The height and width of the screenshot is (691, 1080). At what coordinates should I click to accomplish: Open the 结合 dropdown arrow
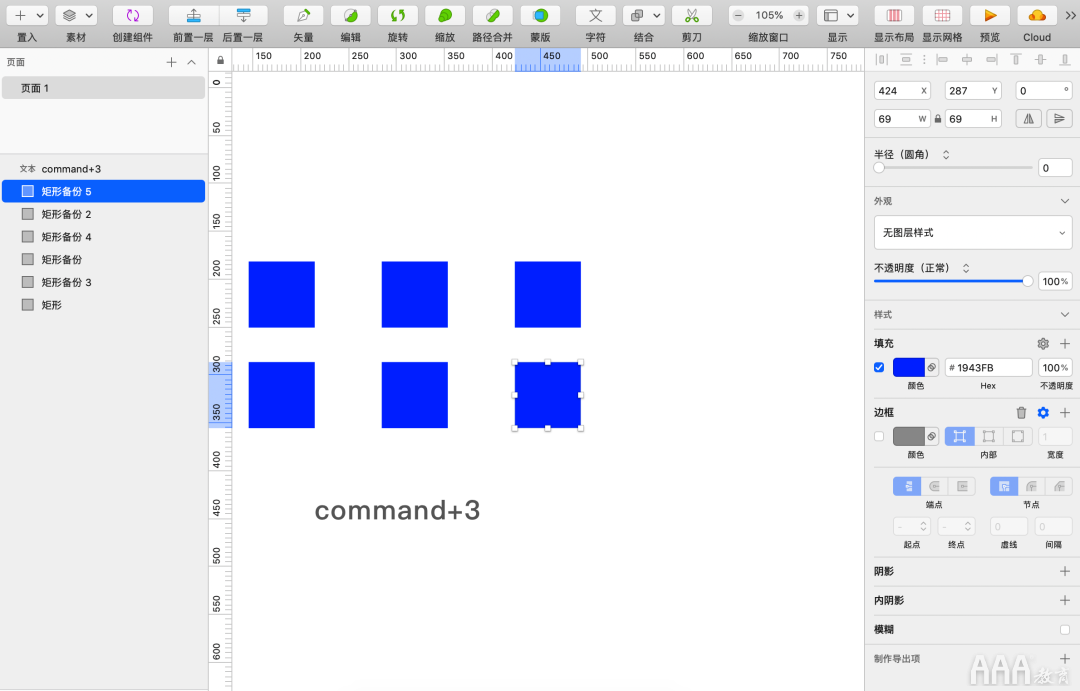pyautogui.click(x=657, y=15)
